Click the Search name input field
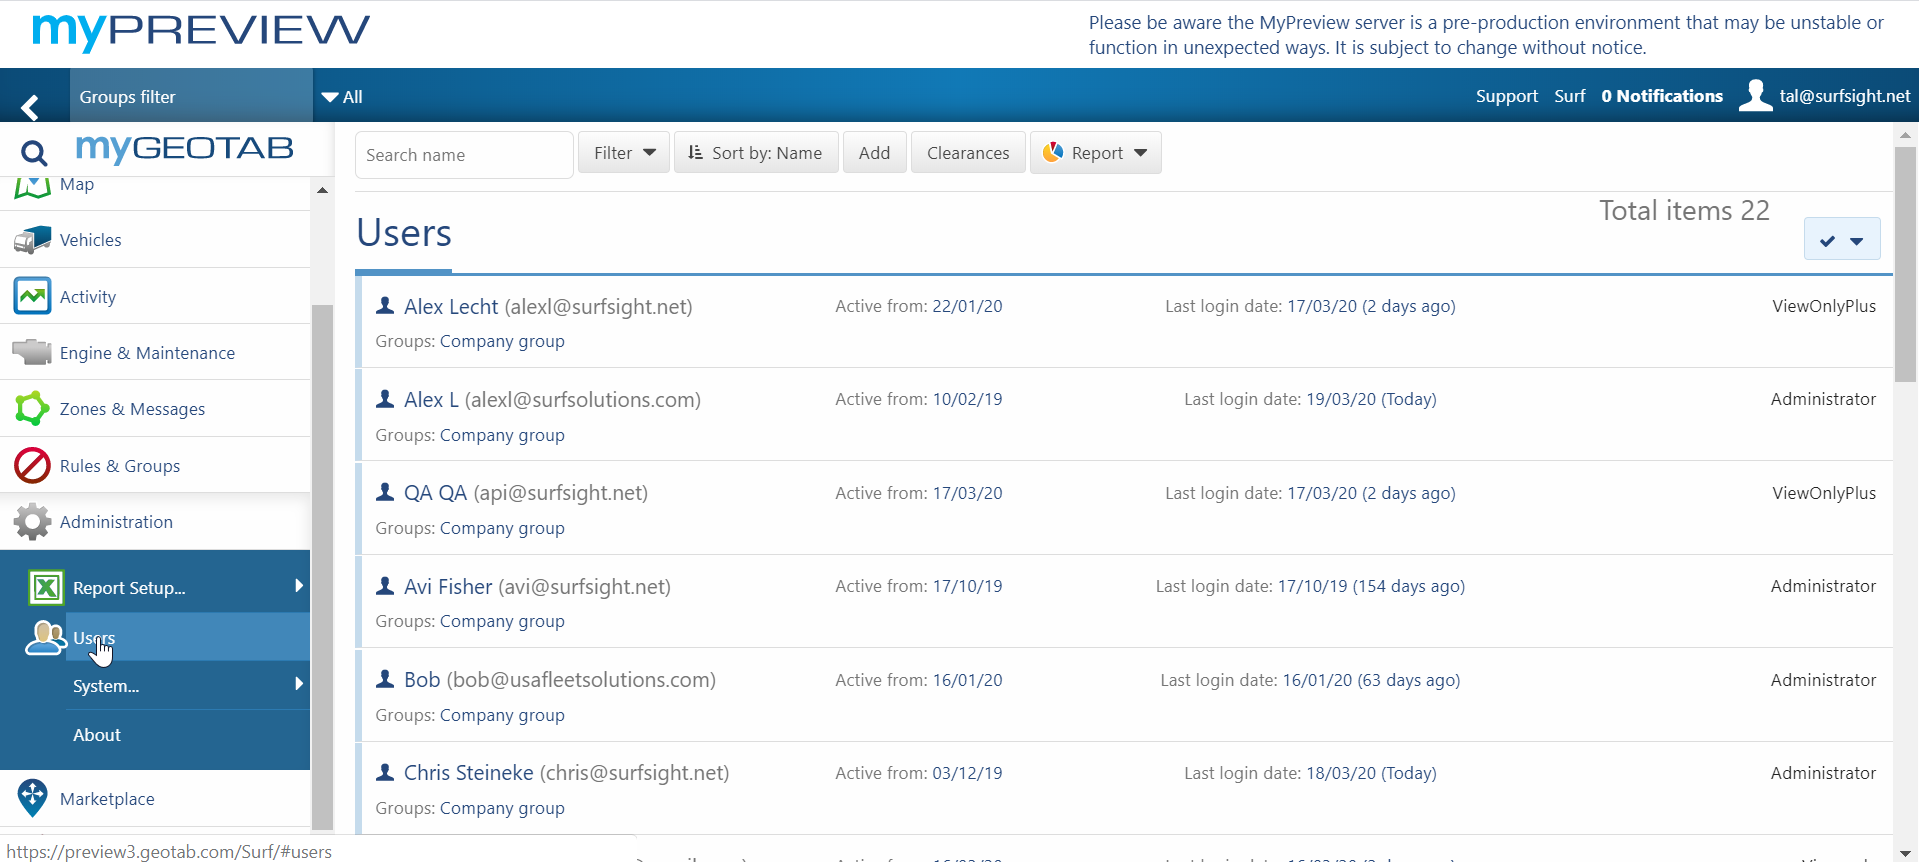The height and width of the screenshot is (862, 1919). pyautogui.click(x=464, y=155)
